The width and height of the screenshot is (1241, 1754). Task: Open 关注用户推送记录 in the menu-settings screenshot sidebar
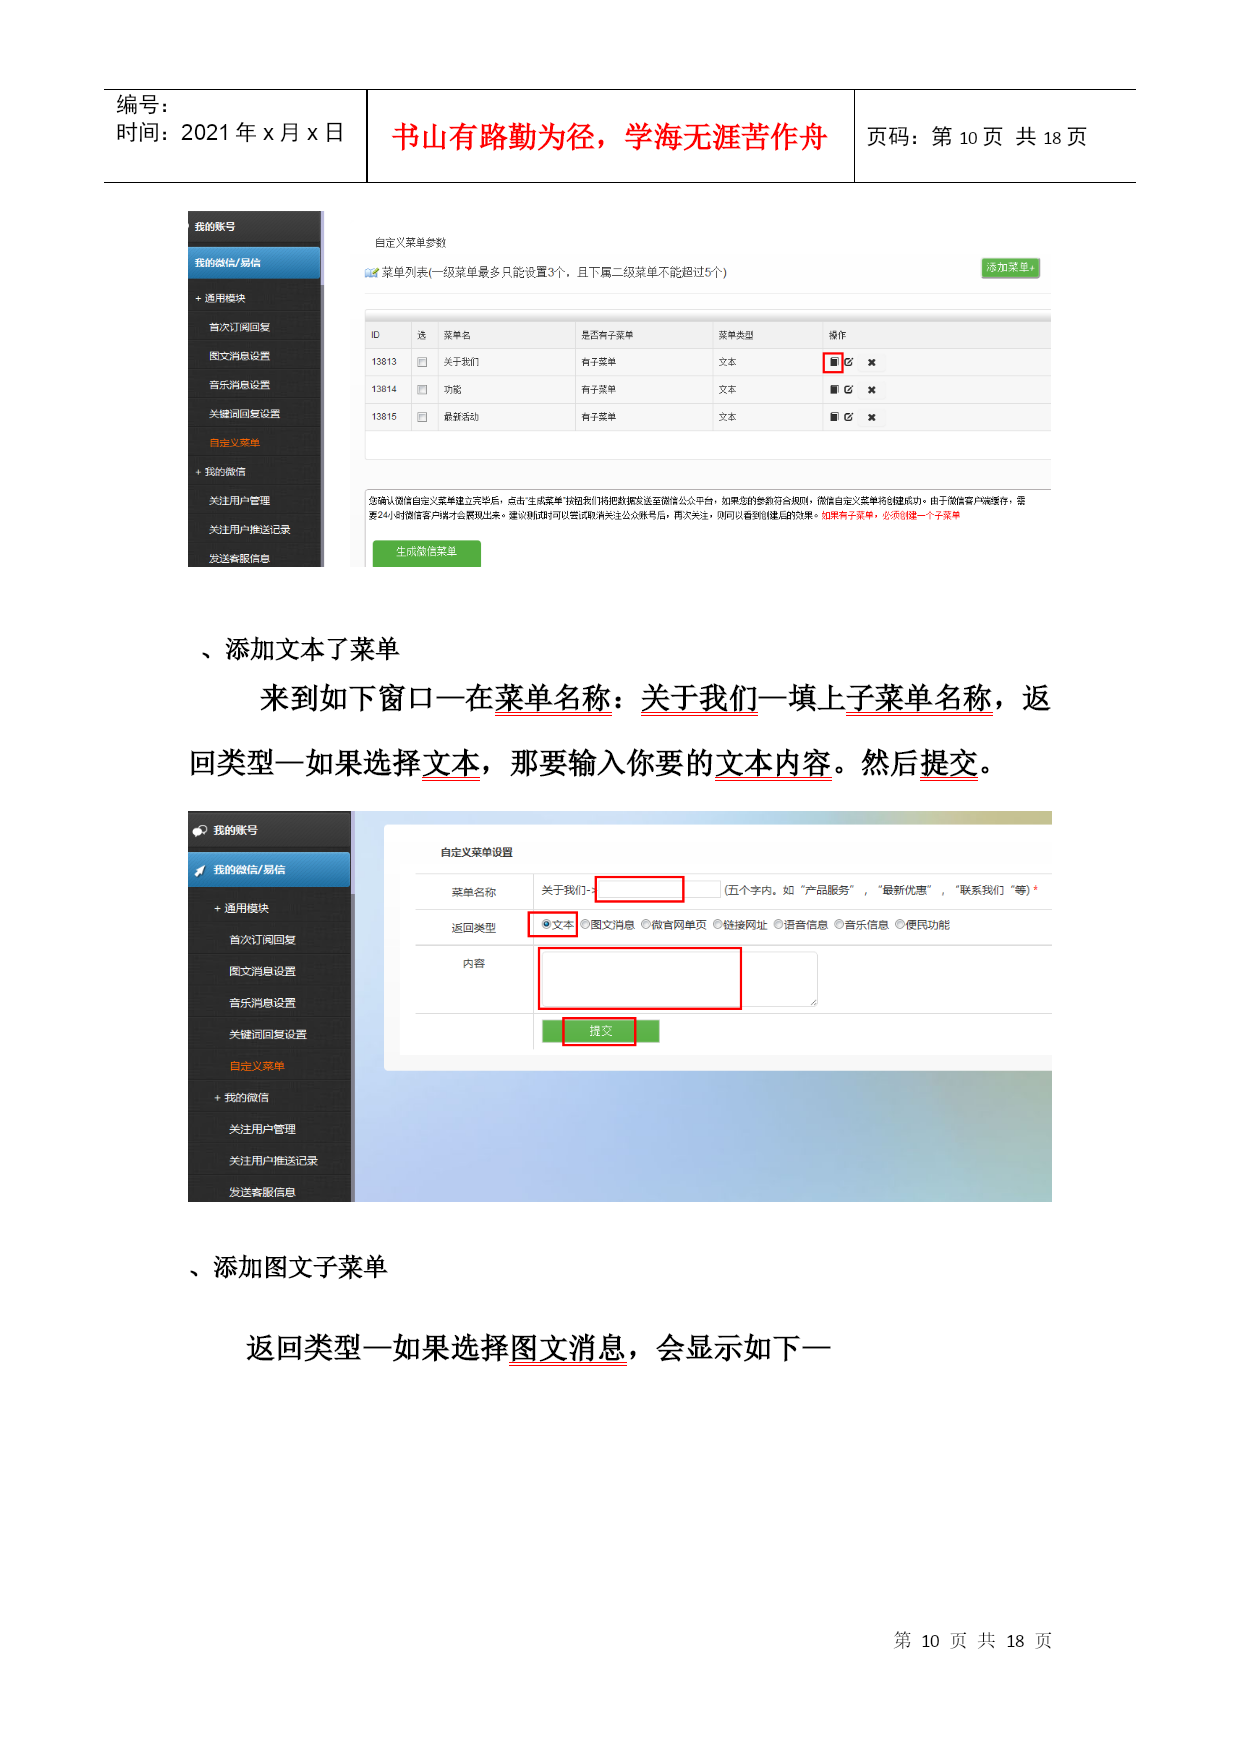(273, 1161)
